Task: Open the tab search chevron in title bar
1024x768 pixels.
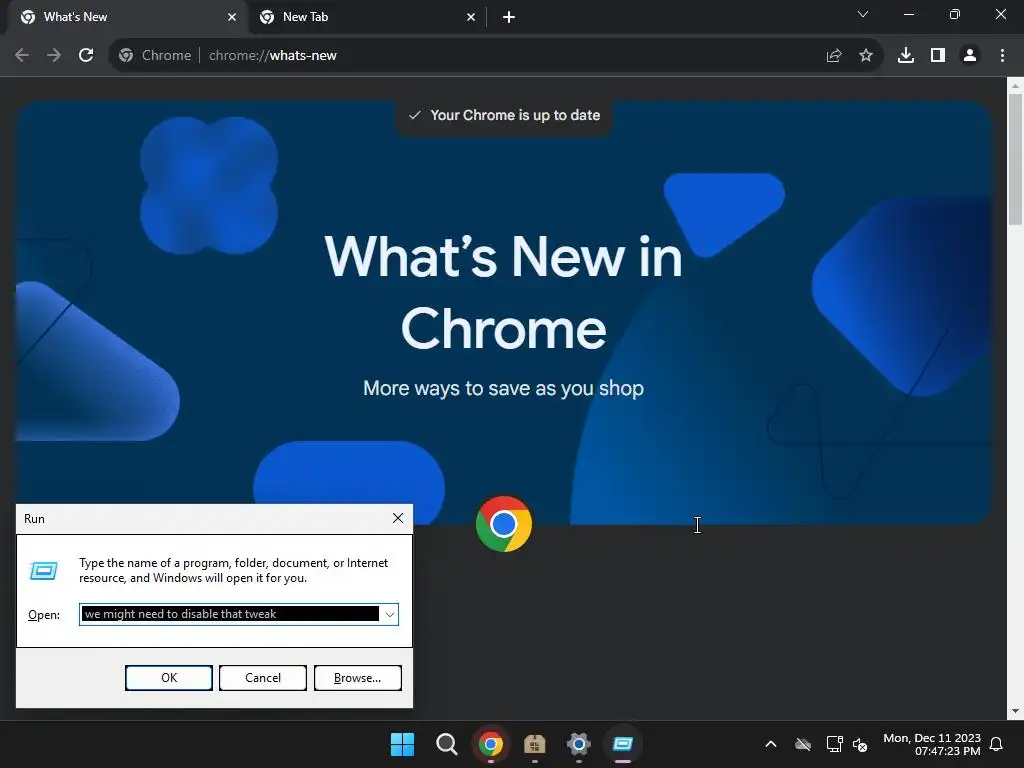Action: 863,14
